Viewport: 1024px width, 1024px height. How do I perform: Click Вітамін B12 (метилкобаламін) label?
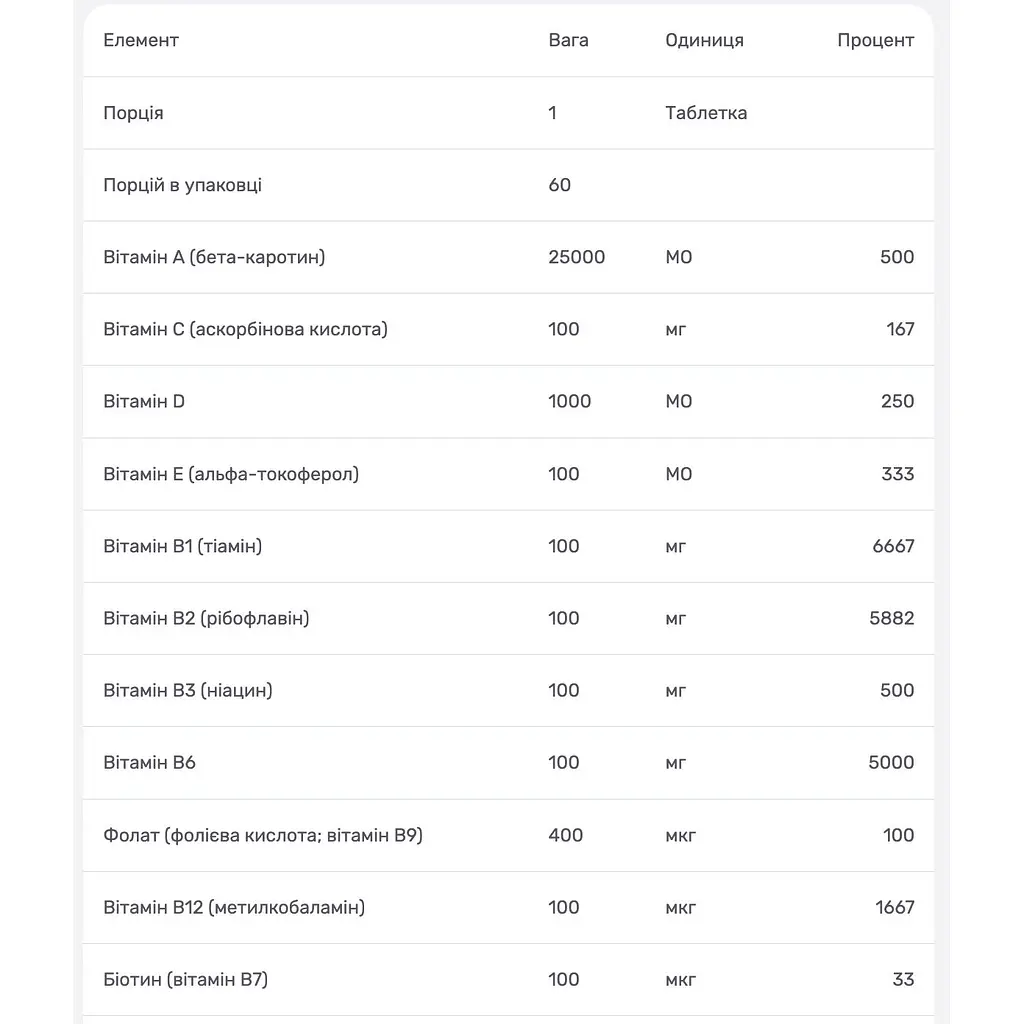(x=234, y=908)
